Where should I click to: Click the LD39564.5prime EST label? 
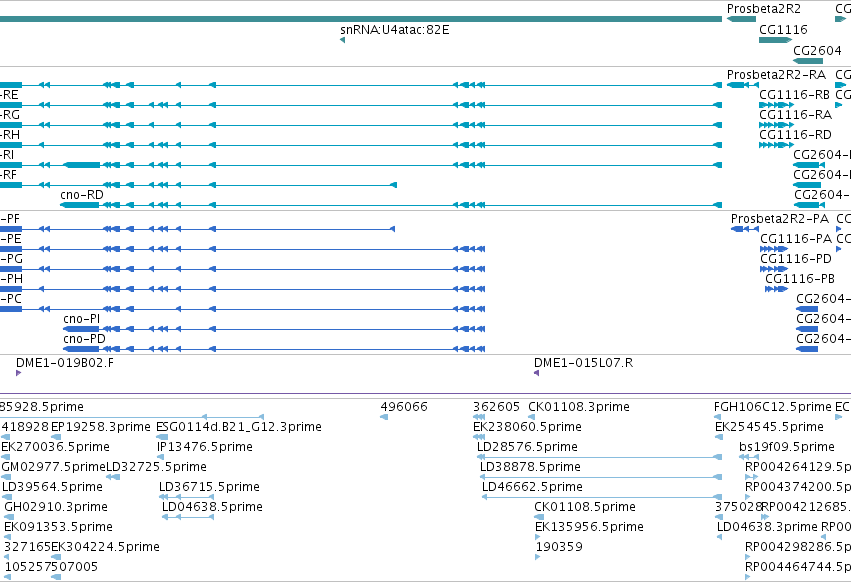coord(52,487)
